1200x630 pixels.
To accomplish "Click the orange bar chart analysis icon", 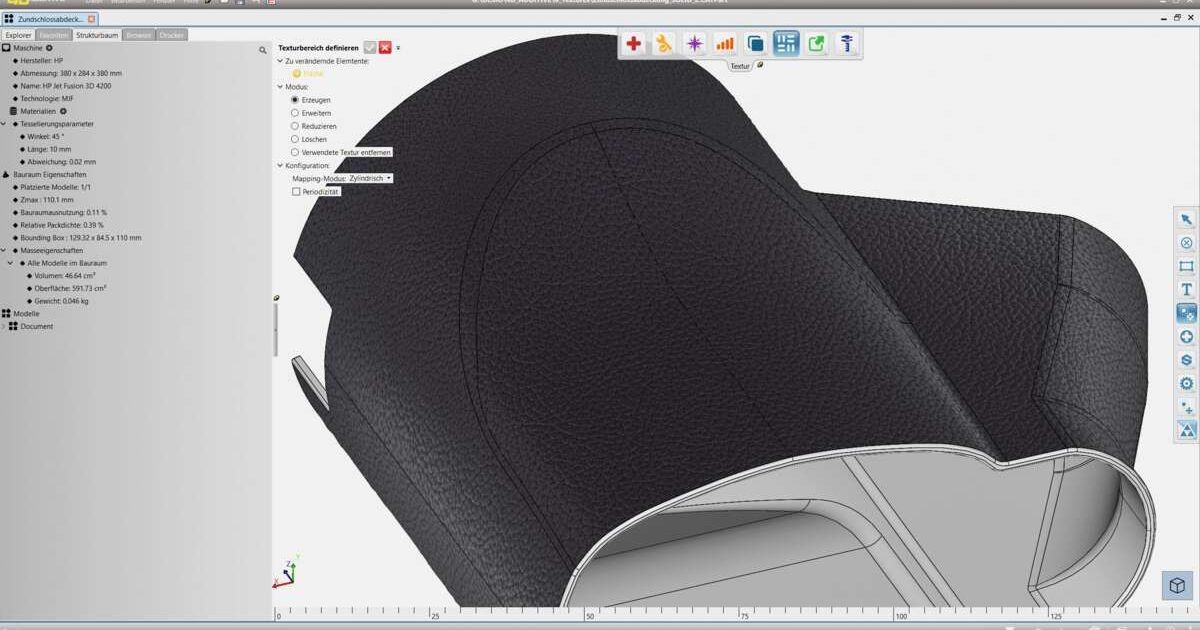I will [x=725, y=43].
